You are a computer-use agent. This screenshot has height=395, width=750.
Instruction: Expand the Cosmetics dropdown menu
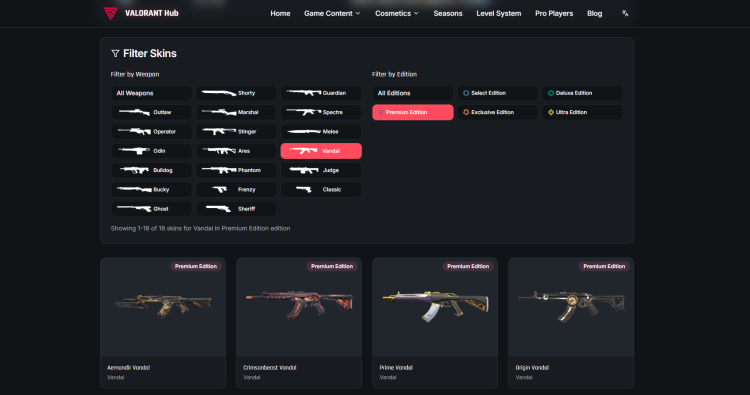(397, 13)
